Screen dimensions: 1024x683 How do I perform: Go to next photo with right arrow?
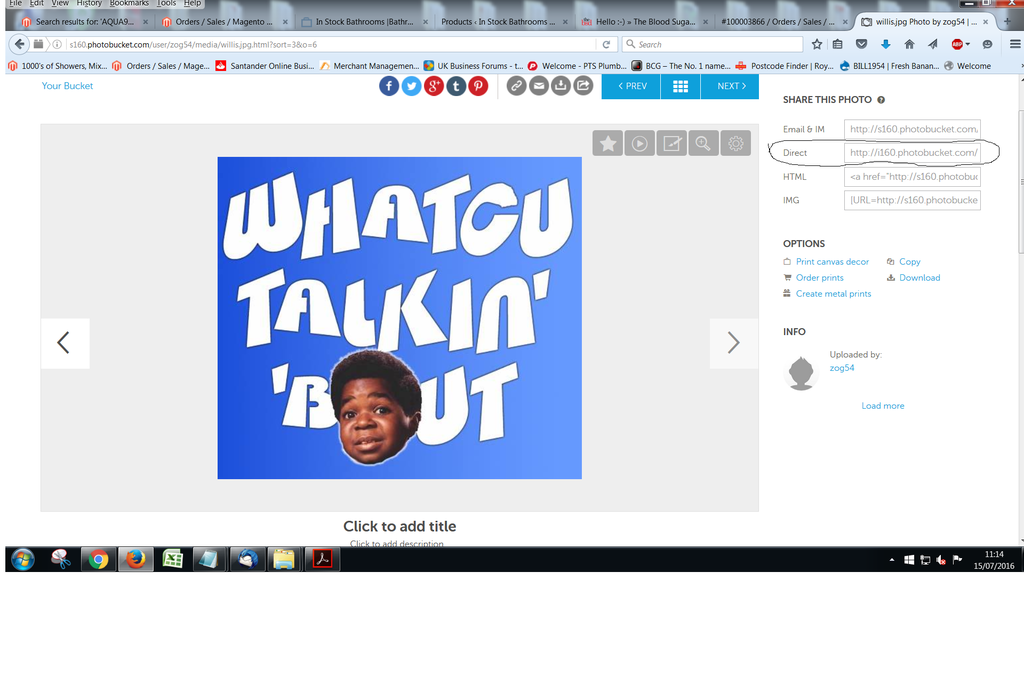(x=734, y=343)
